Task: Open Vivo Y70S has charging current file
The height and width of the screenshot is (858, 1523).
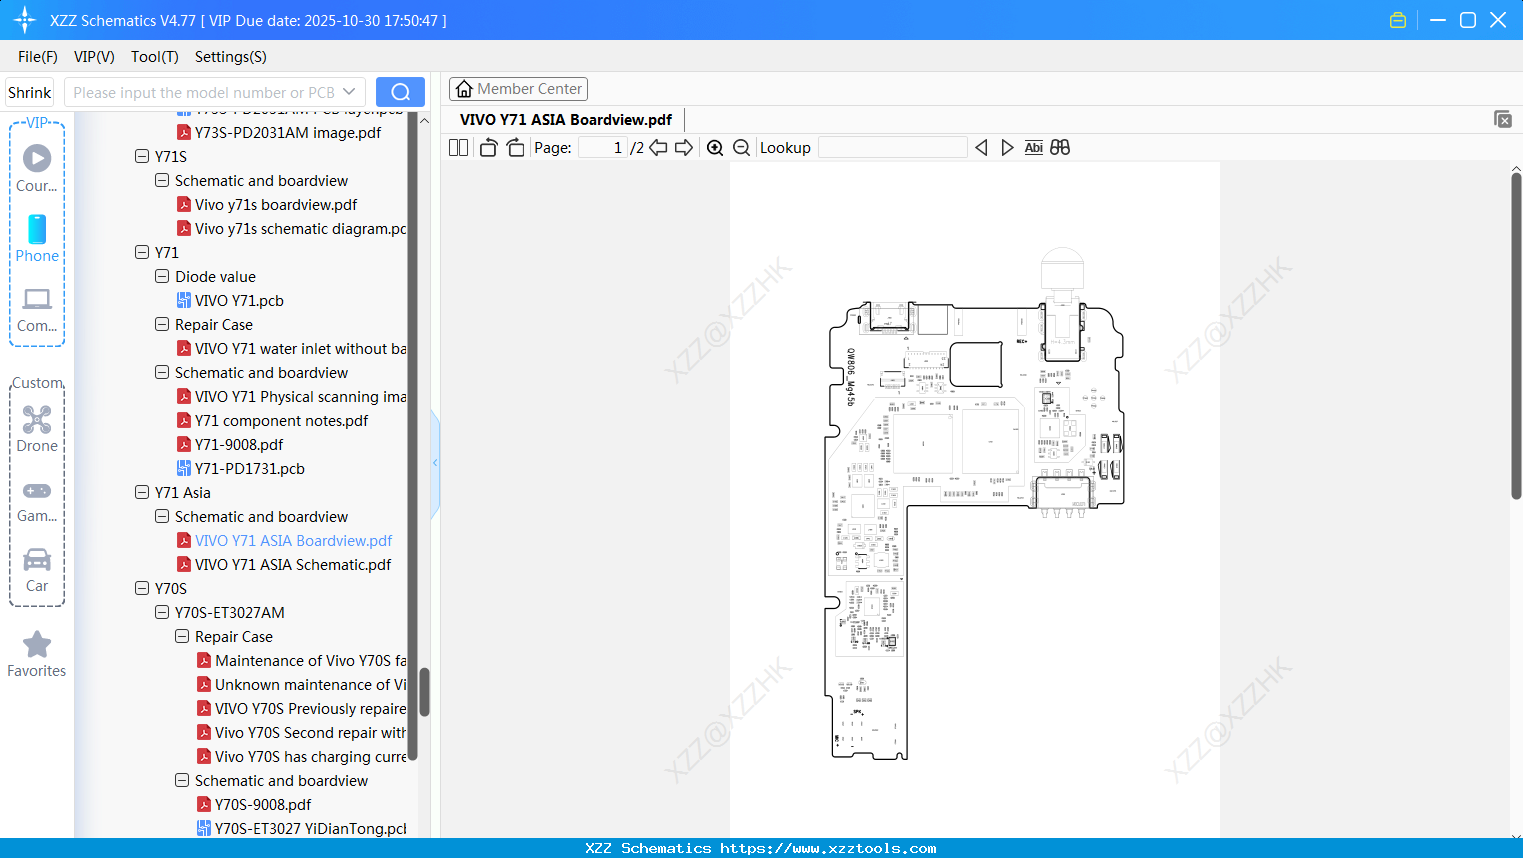Action: pos(302,756)
